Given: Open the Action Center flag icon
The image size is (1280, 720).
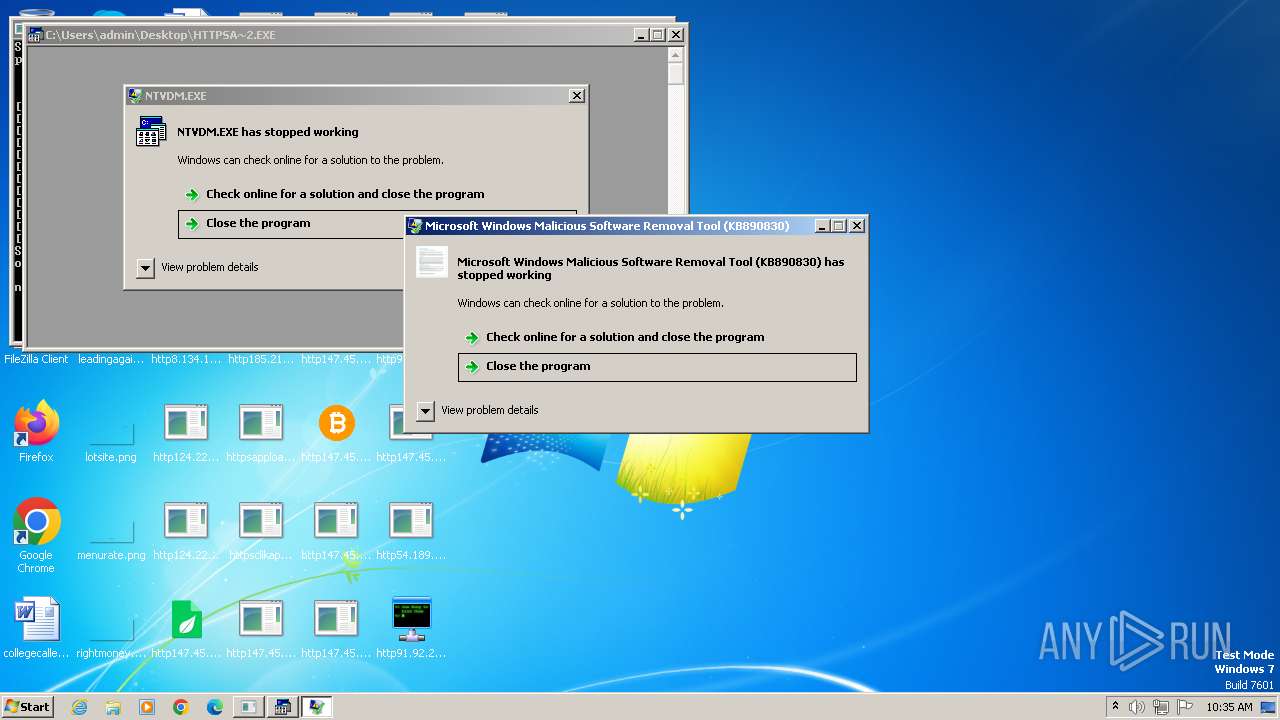Looking at the screenshot, I should coord(1185,707).
